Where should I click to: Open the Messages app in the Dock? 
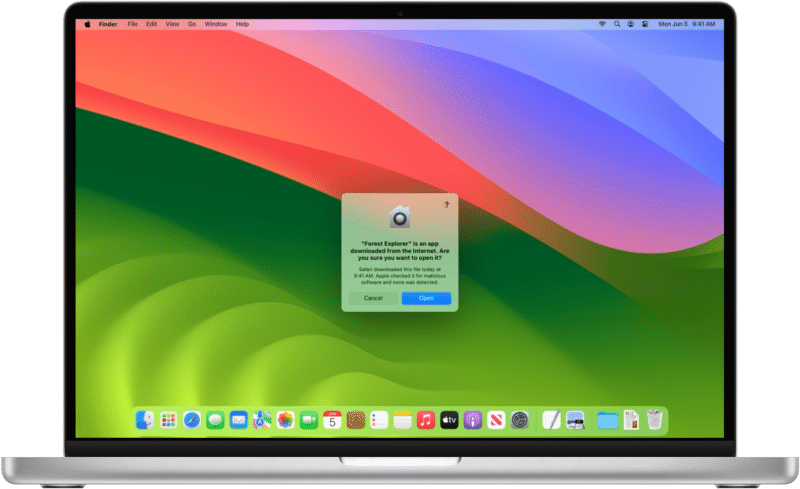coord(215,420)
